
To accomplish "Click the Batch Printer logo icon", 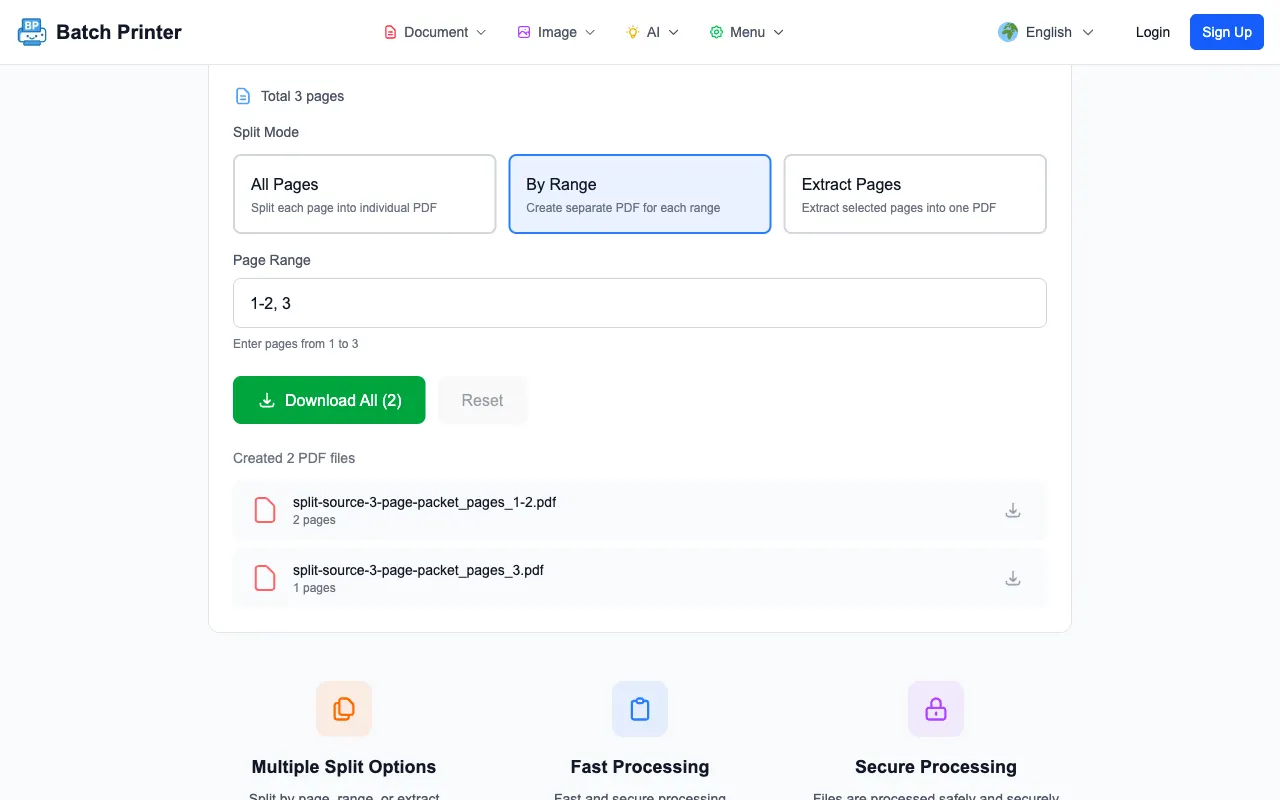I will [32, 32].
